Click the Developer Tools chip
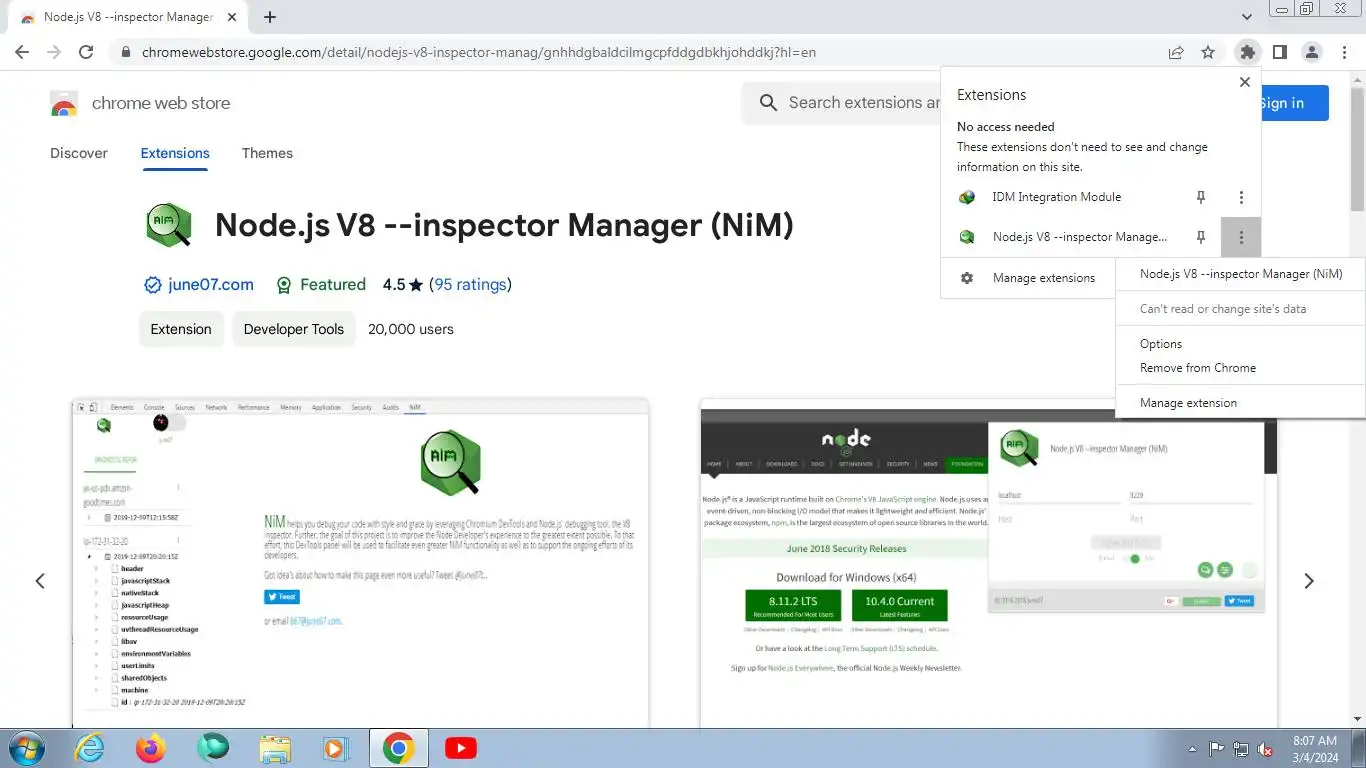The width and height of the screenshot is (1366, 768). coord(293,329)
